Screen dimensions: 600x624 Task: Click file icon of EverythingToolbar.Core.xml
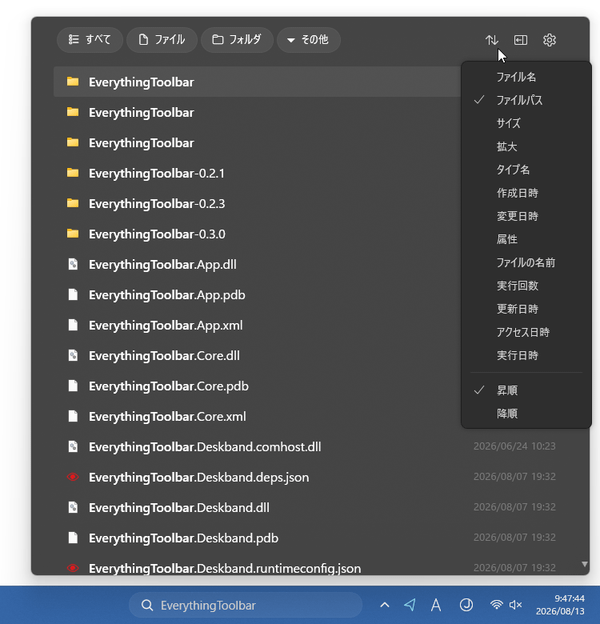[x=73, y=416]
